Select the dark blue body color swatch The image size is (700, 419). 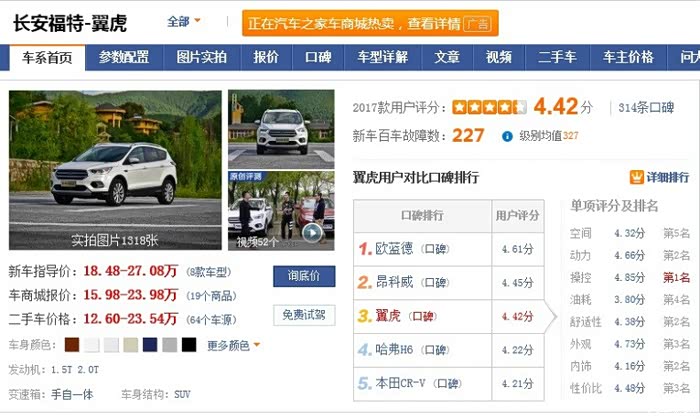point(150,345)
